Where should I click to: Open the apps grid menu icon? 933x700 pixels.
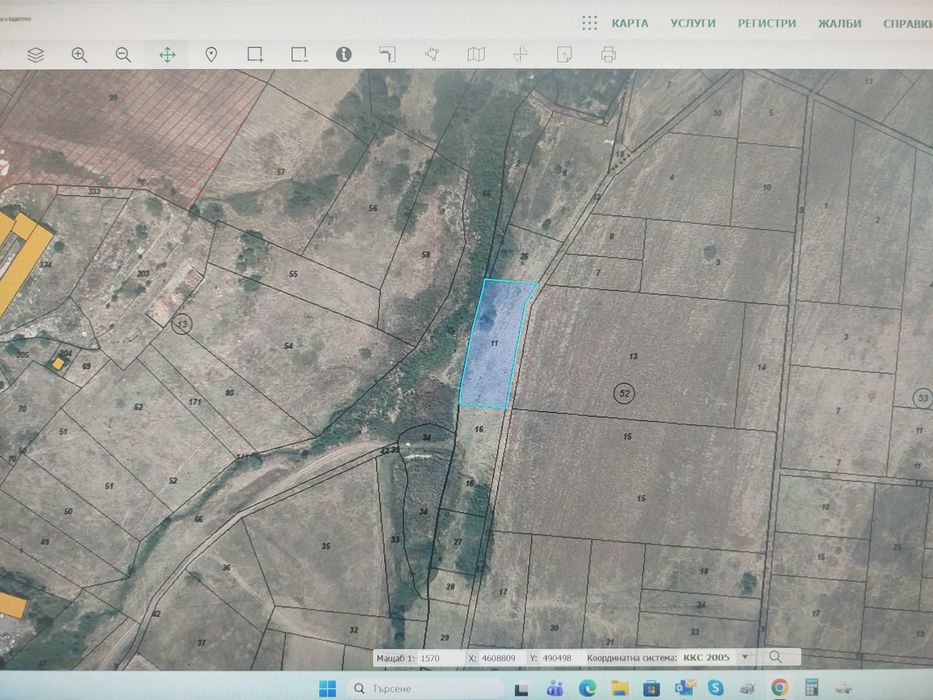(x=590, y=23)
